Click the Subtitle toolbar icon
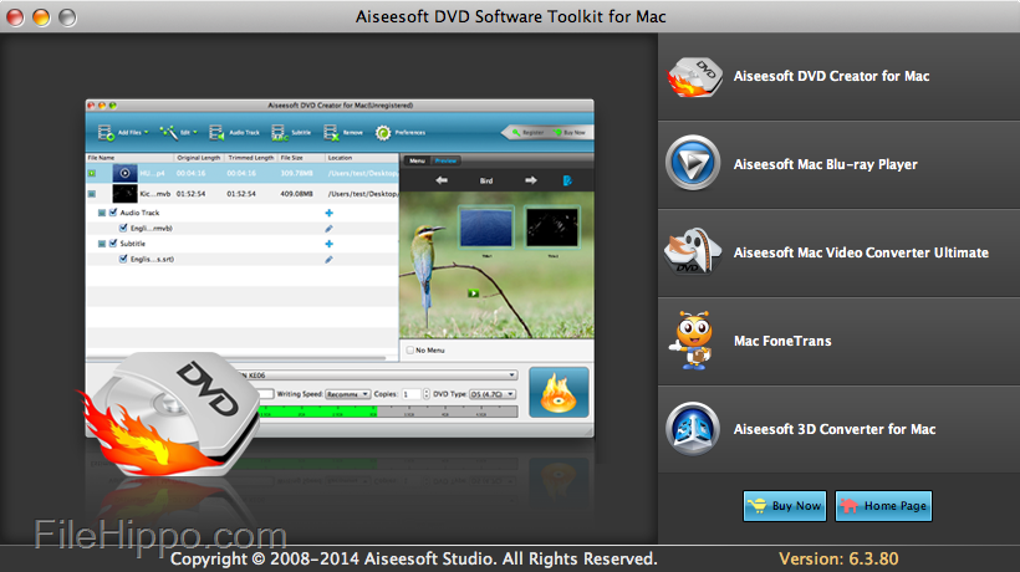The height and width of the screenshot is (572, 1020). [x=280, y=132]
